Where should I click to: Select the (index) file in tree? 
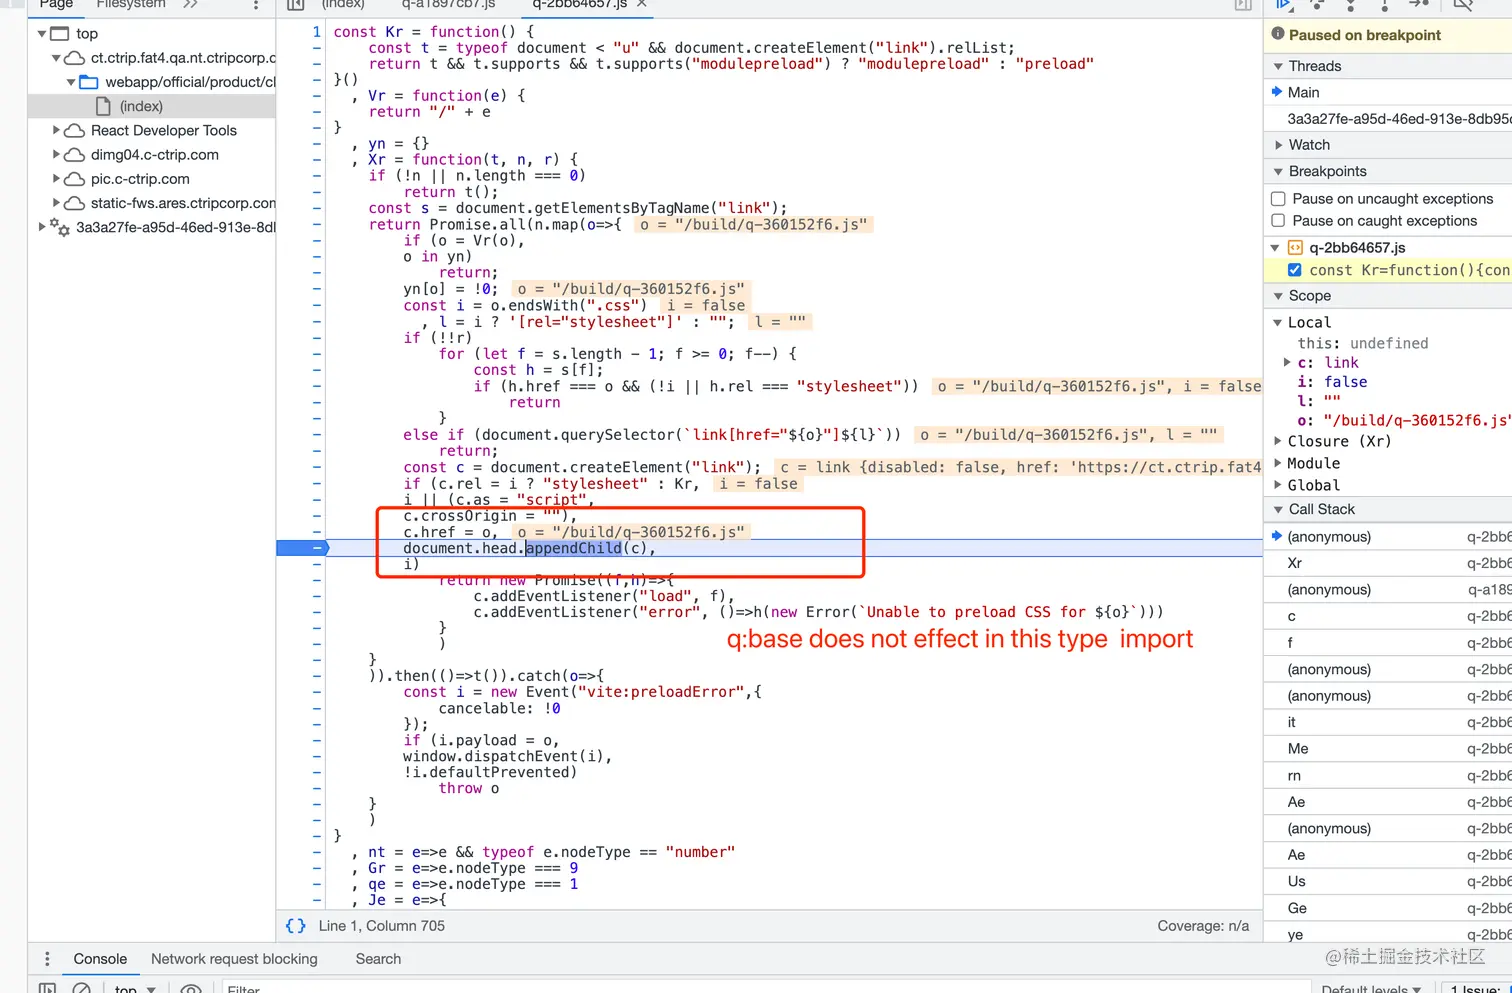152,106
